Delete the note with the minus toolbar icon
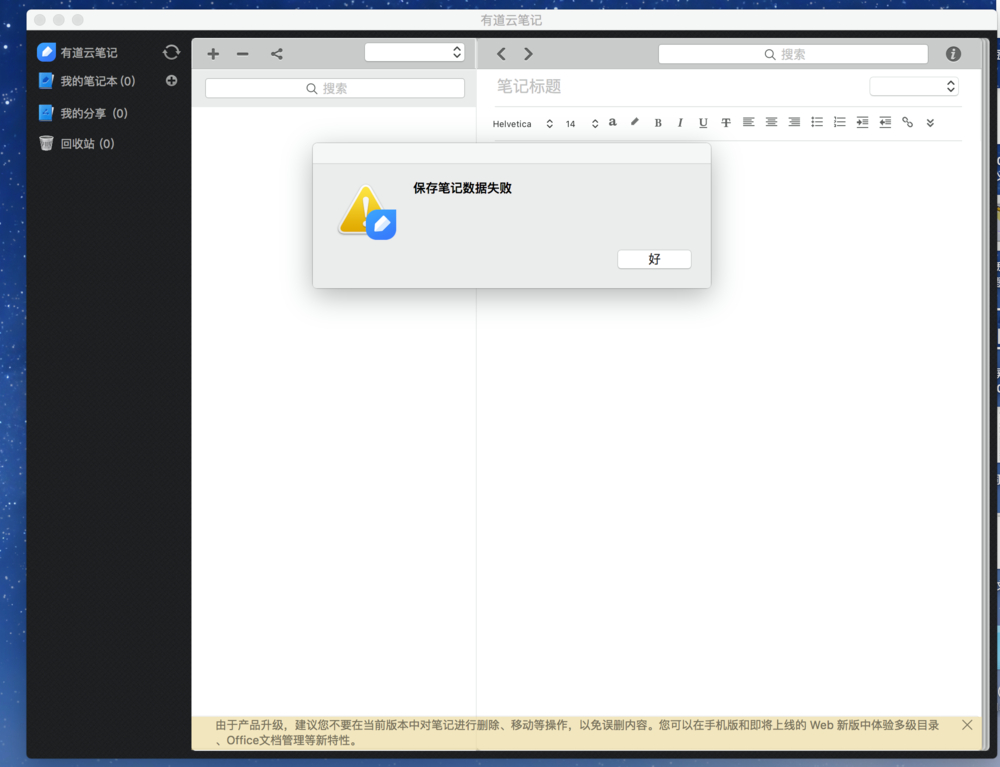Viewport: 1000px width, 767px height. (x=242, y=54)
